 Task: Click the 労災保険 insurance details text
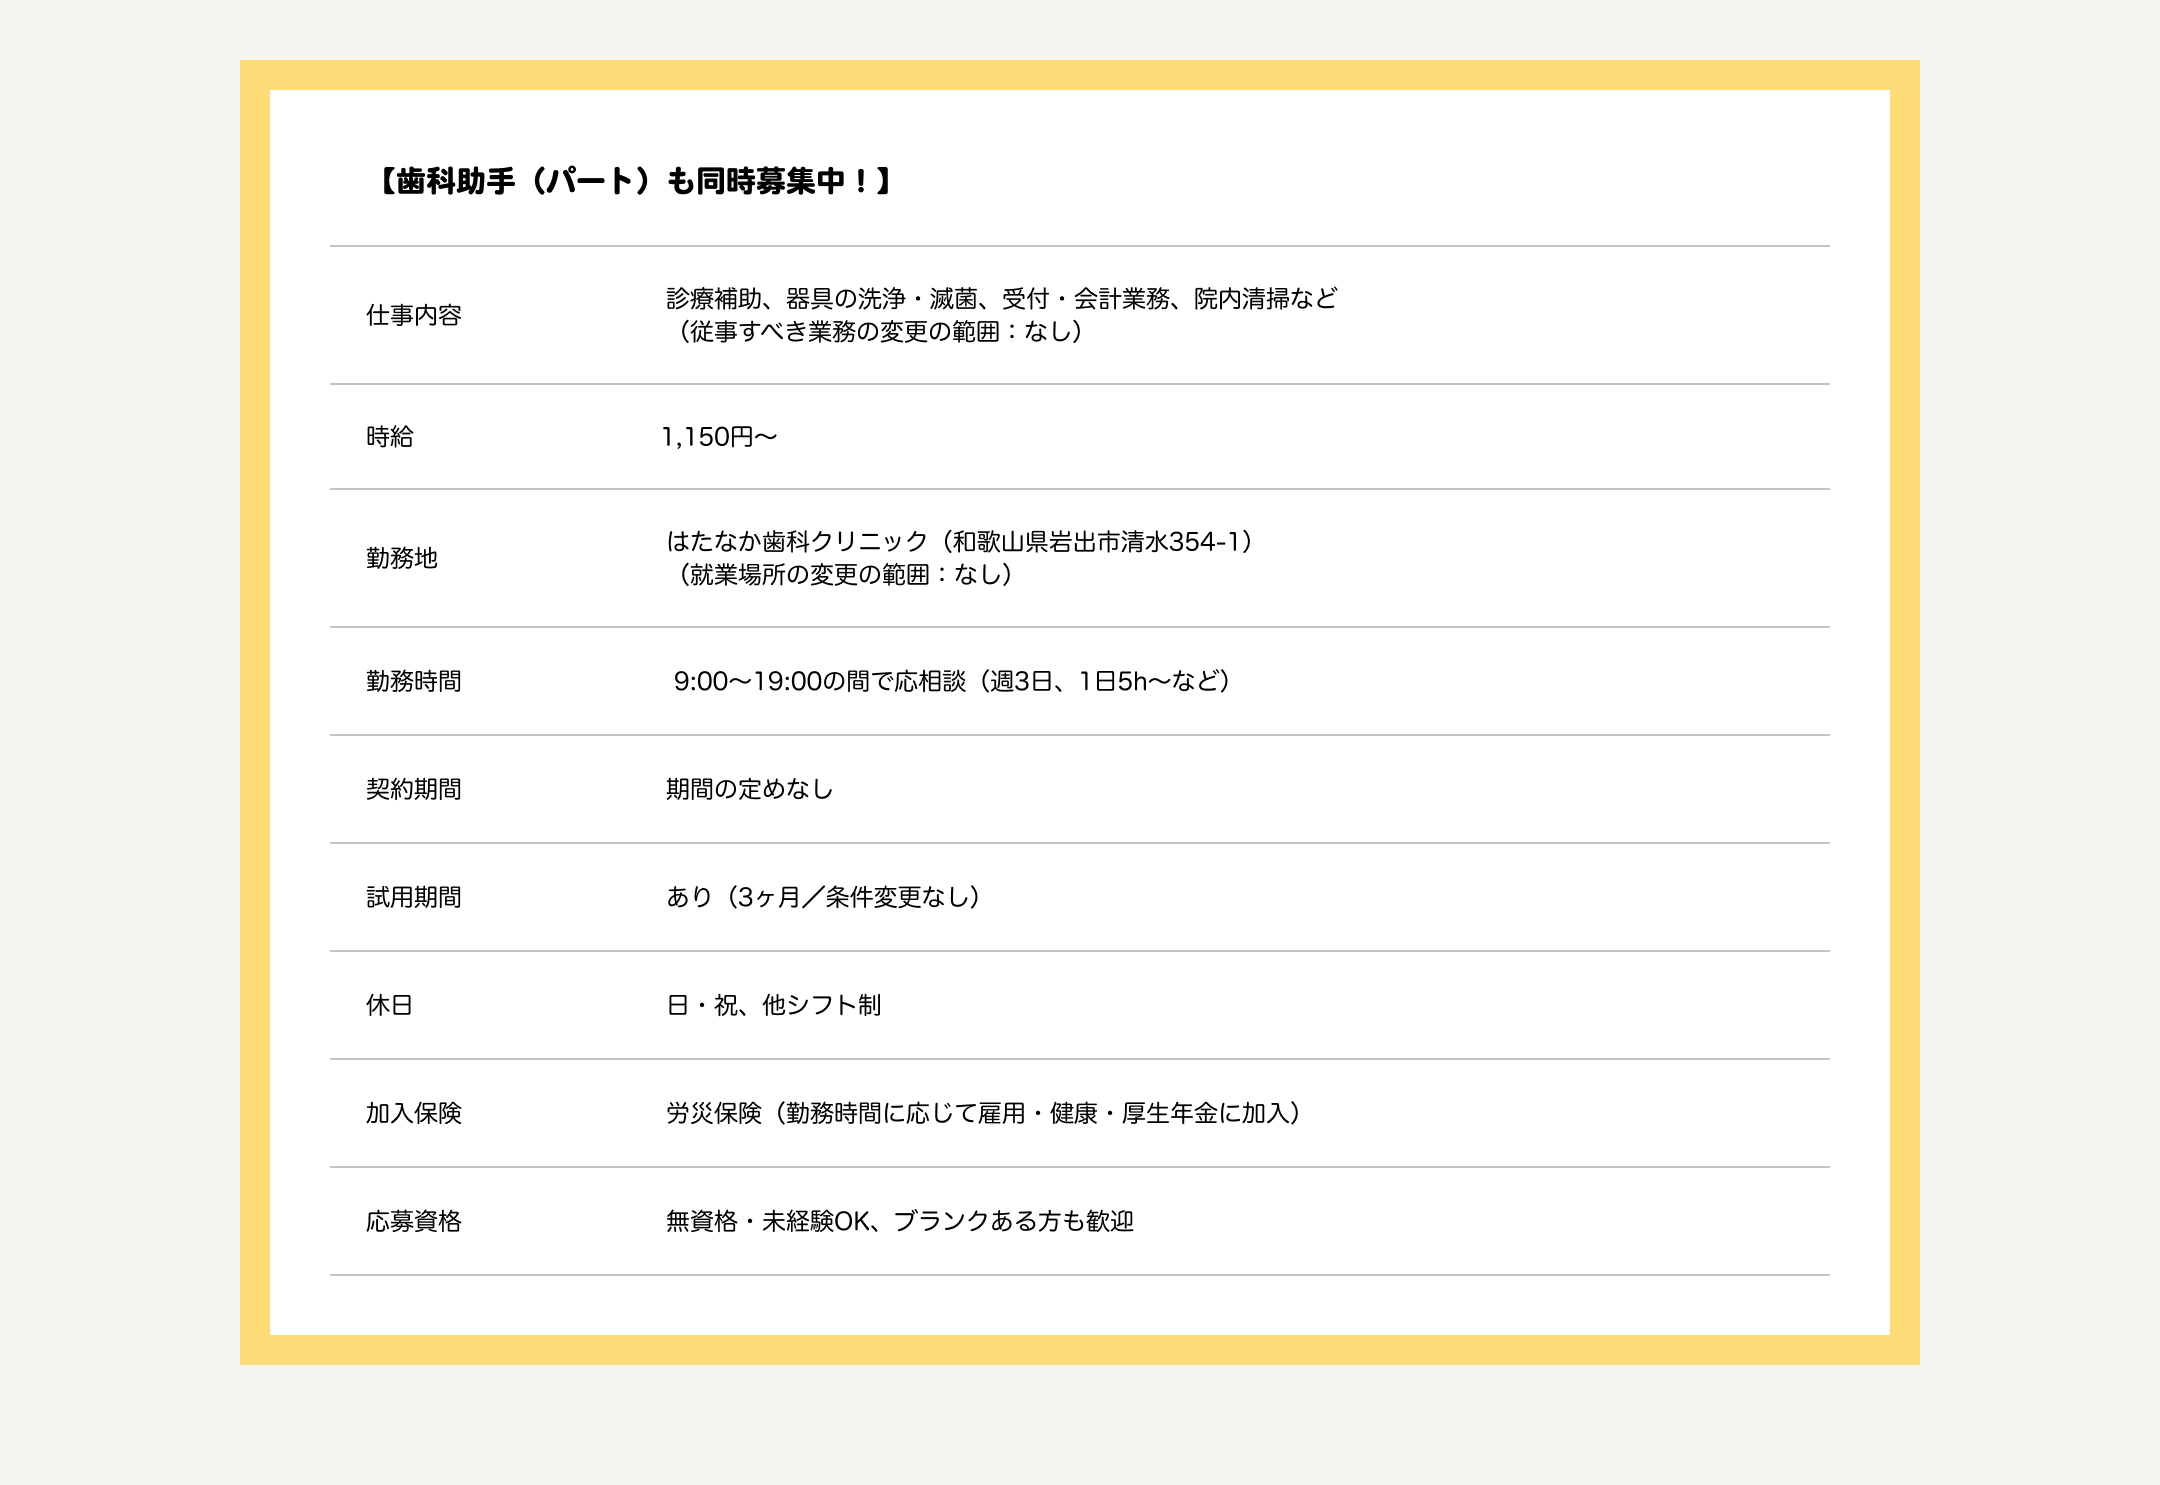[985, 1114]
